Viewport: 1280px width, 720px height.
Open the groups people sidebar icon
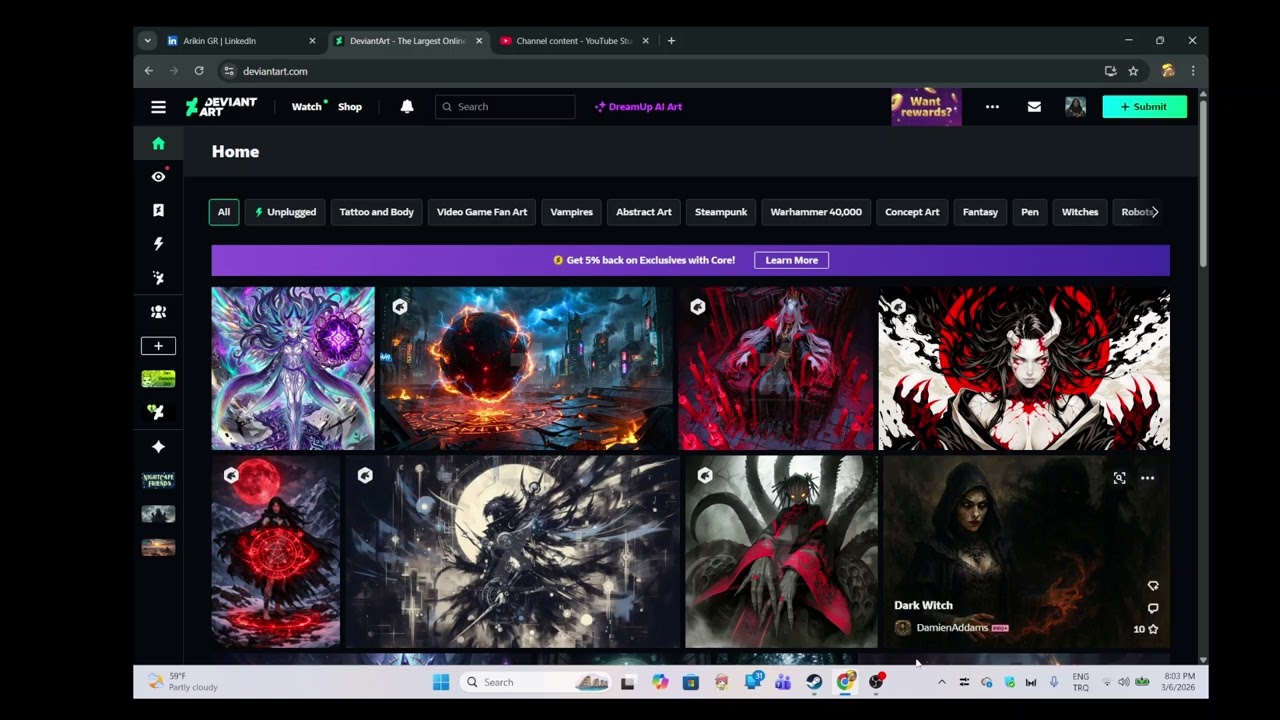[158, 312]
